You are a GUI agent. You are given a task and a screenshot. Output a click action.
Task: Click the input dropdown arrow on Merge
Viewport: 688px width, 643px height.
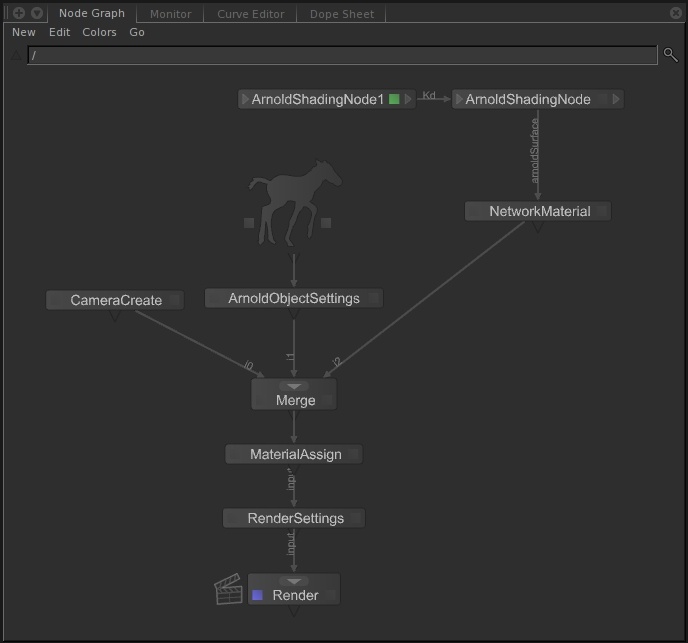(294, 386)
